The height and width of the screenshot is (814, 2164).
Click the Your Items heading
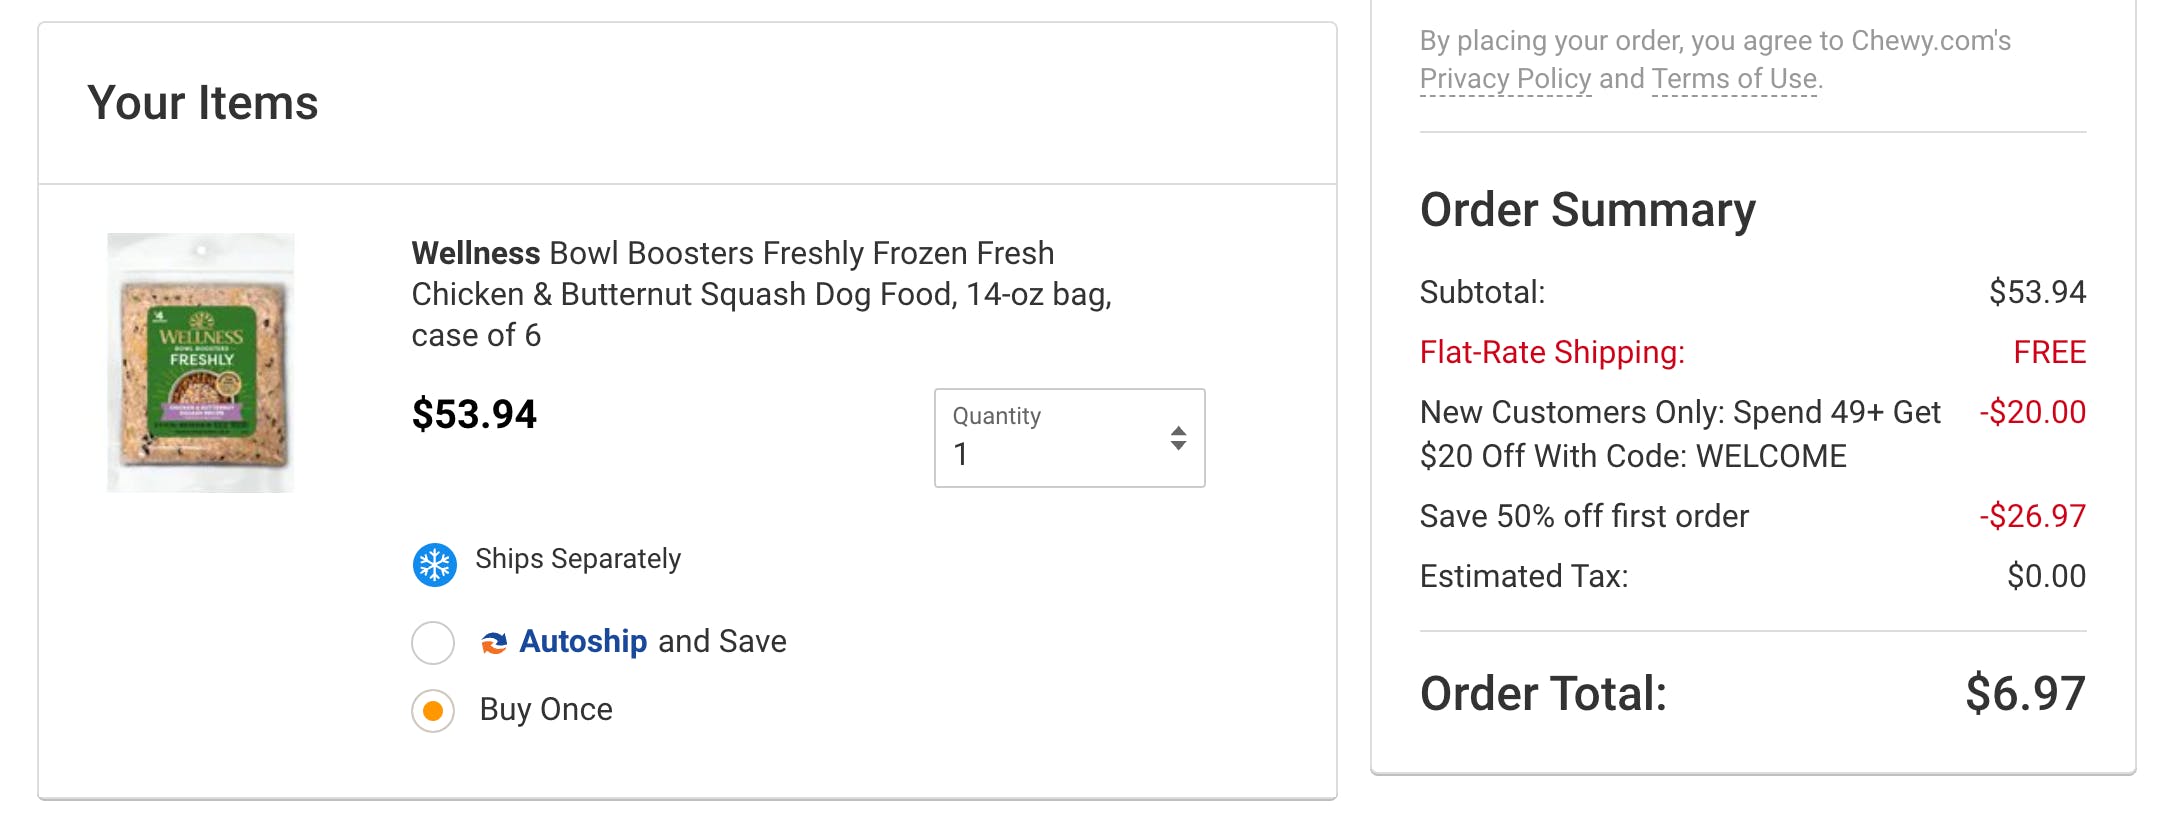[203, 103]
